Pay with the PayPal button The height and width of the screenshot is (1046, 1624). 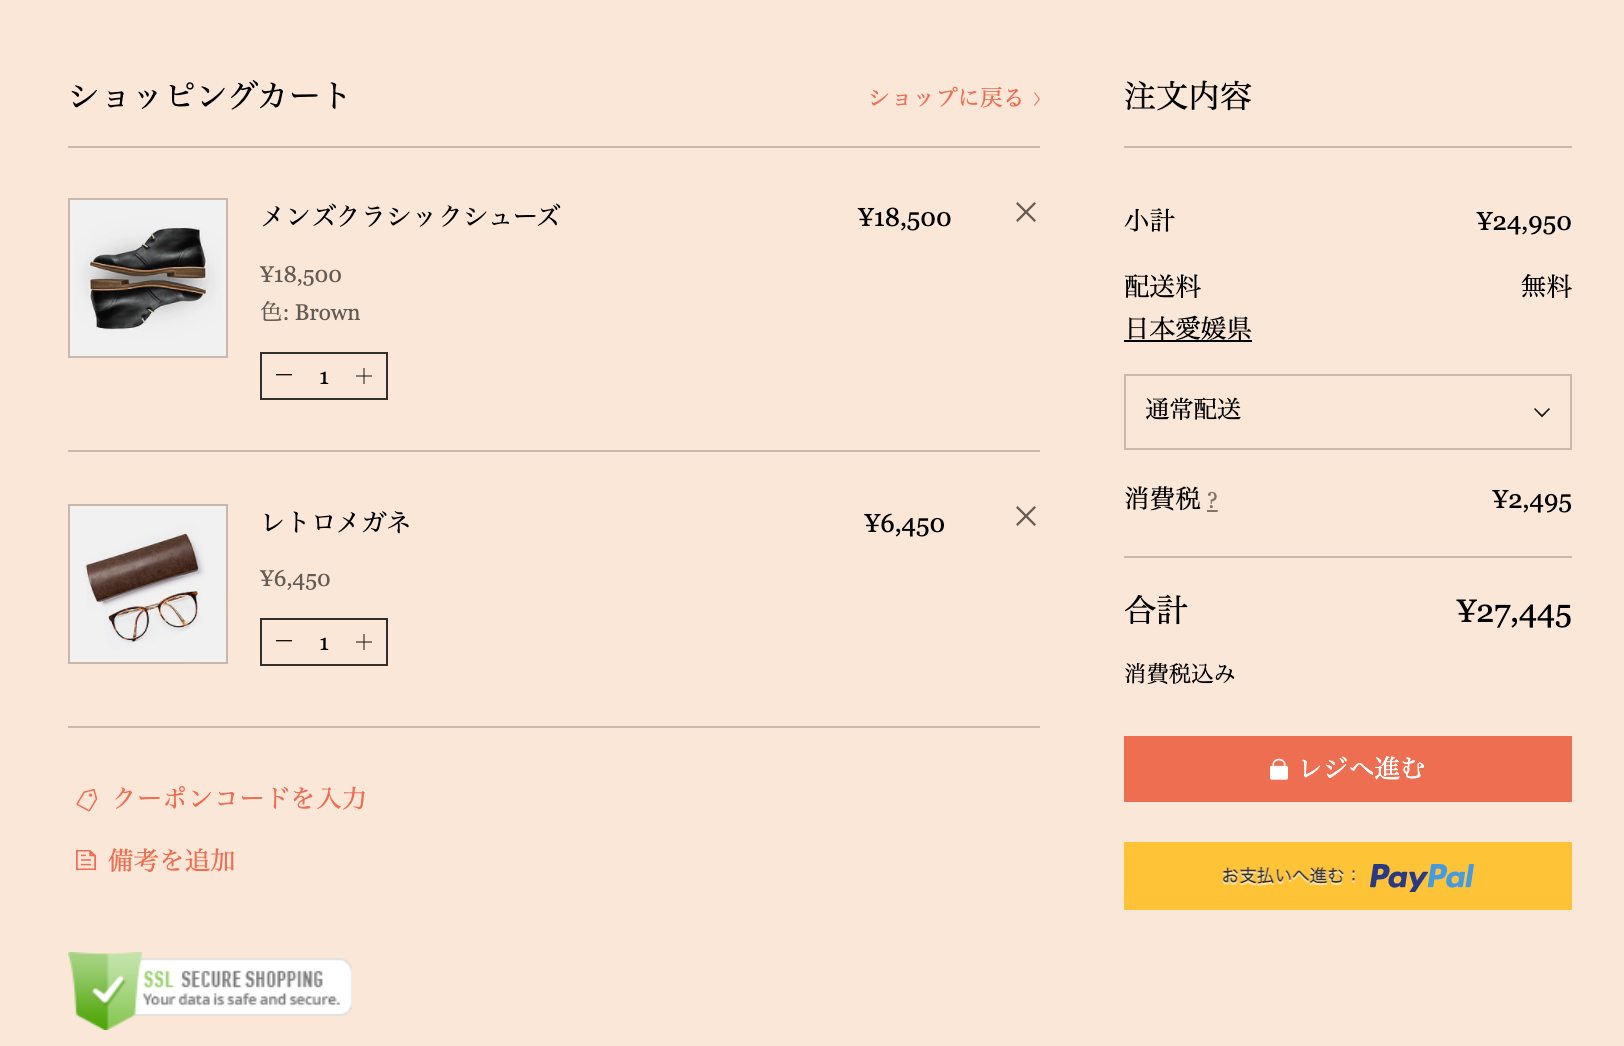coord(1346,876)
